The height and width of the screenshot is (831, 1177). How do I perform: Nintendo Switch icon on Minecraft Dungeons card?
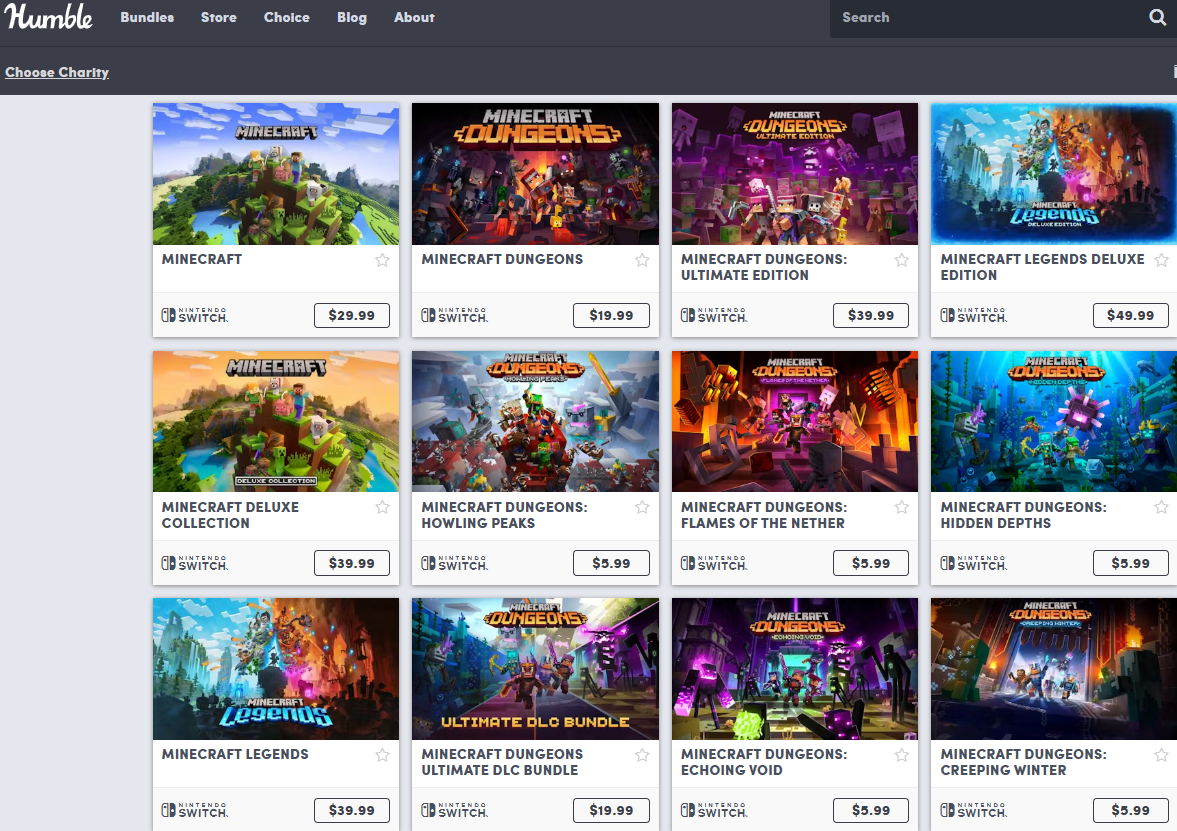(454, 315)
